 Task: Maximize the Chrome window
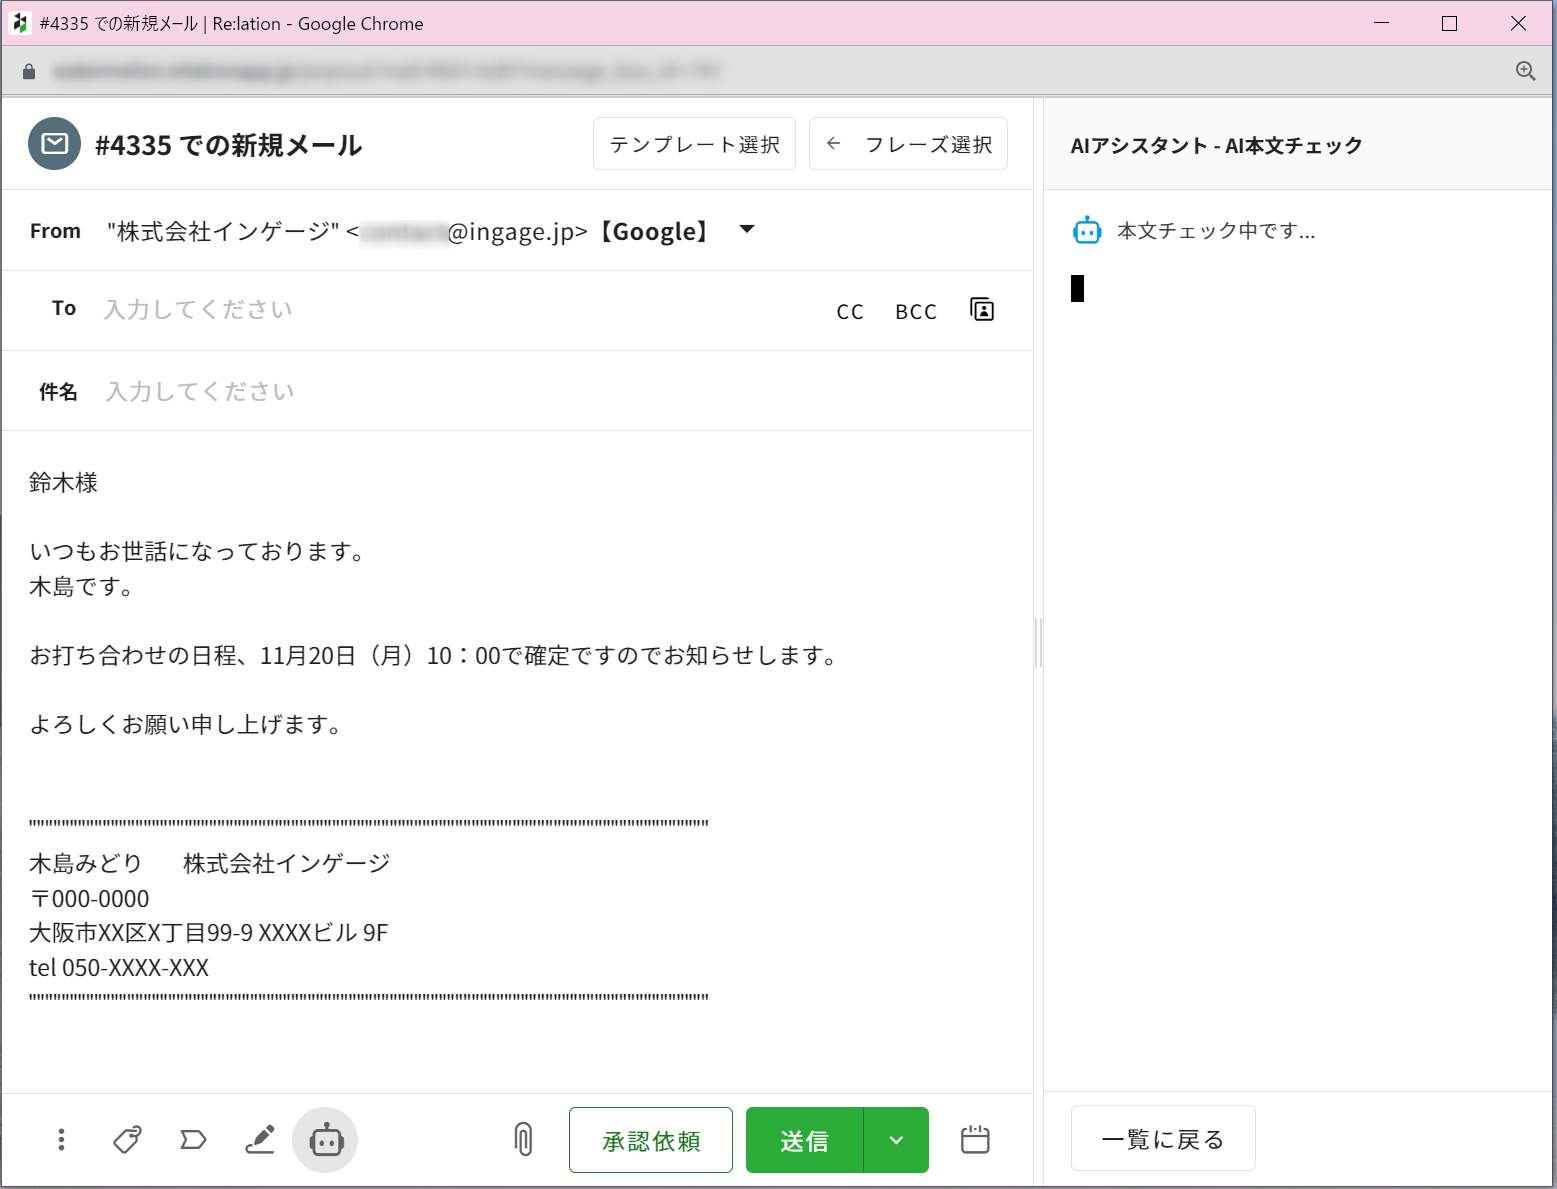click(1449, 23)
